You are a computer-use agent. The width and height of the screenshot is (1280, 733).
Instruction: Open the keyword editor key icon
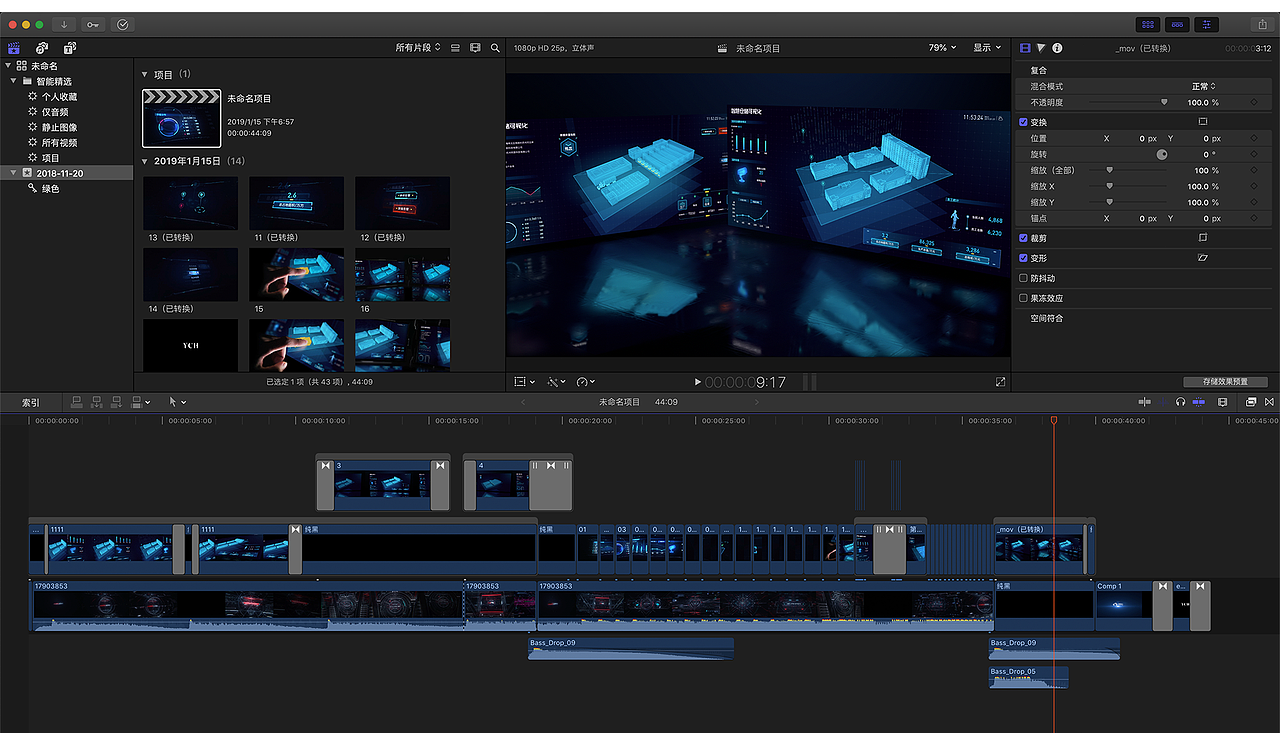pos(94,24)
